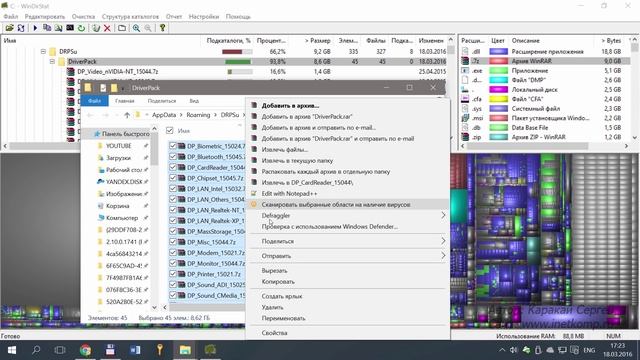Image resolution: width=640 pixels, height=360 pixels.
Task: Expand the Defraggler submenu arrow
Action: [x=443, y=215]
